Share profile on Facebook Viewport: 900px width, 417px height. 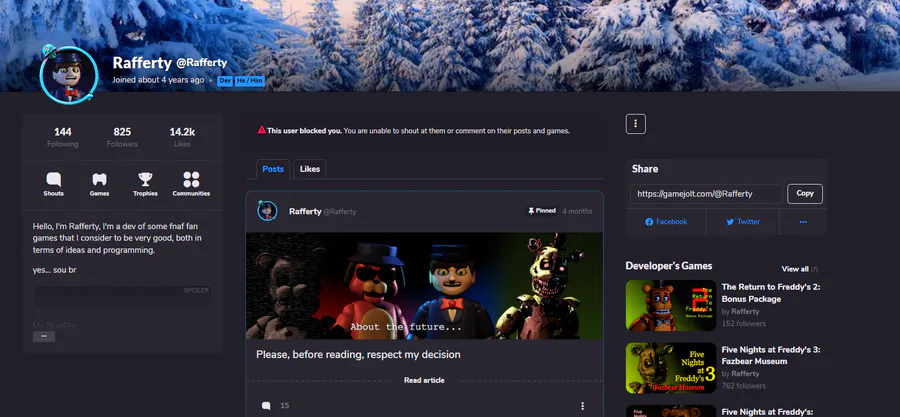click(666, 222)
